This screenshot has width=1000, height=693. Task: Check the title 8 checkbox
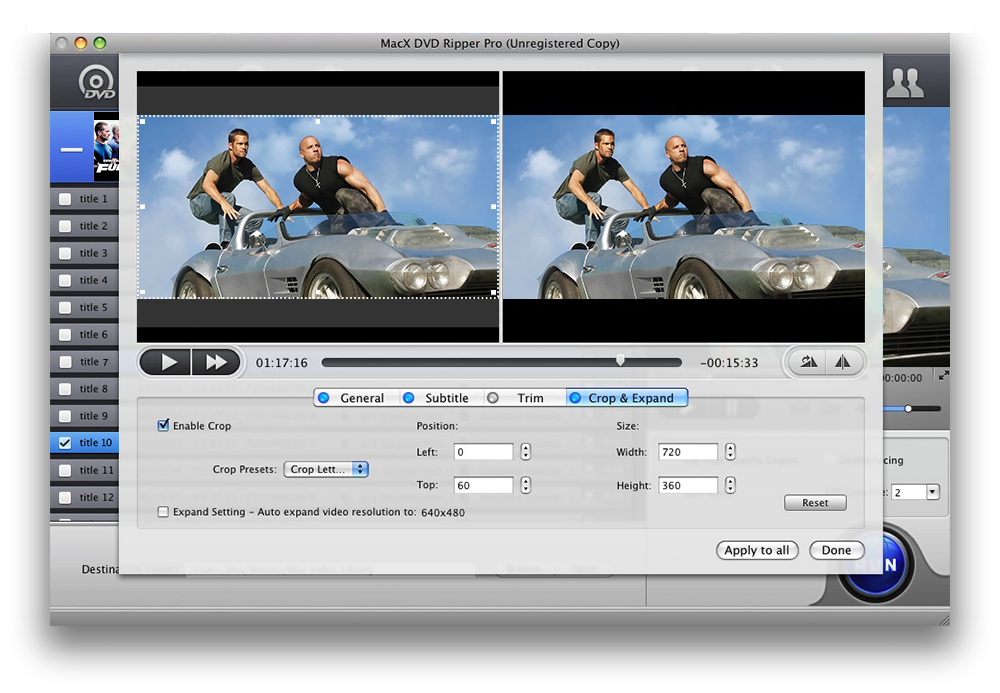point(65,388)
